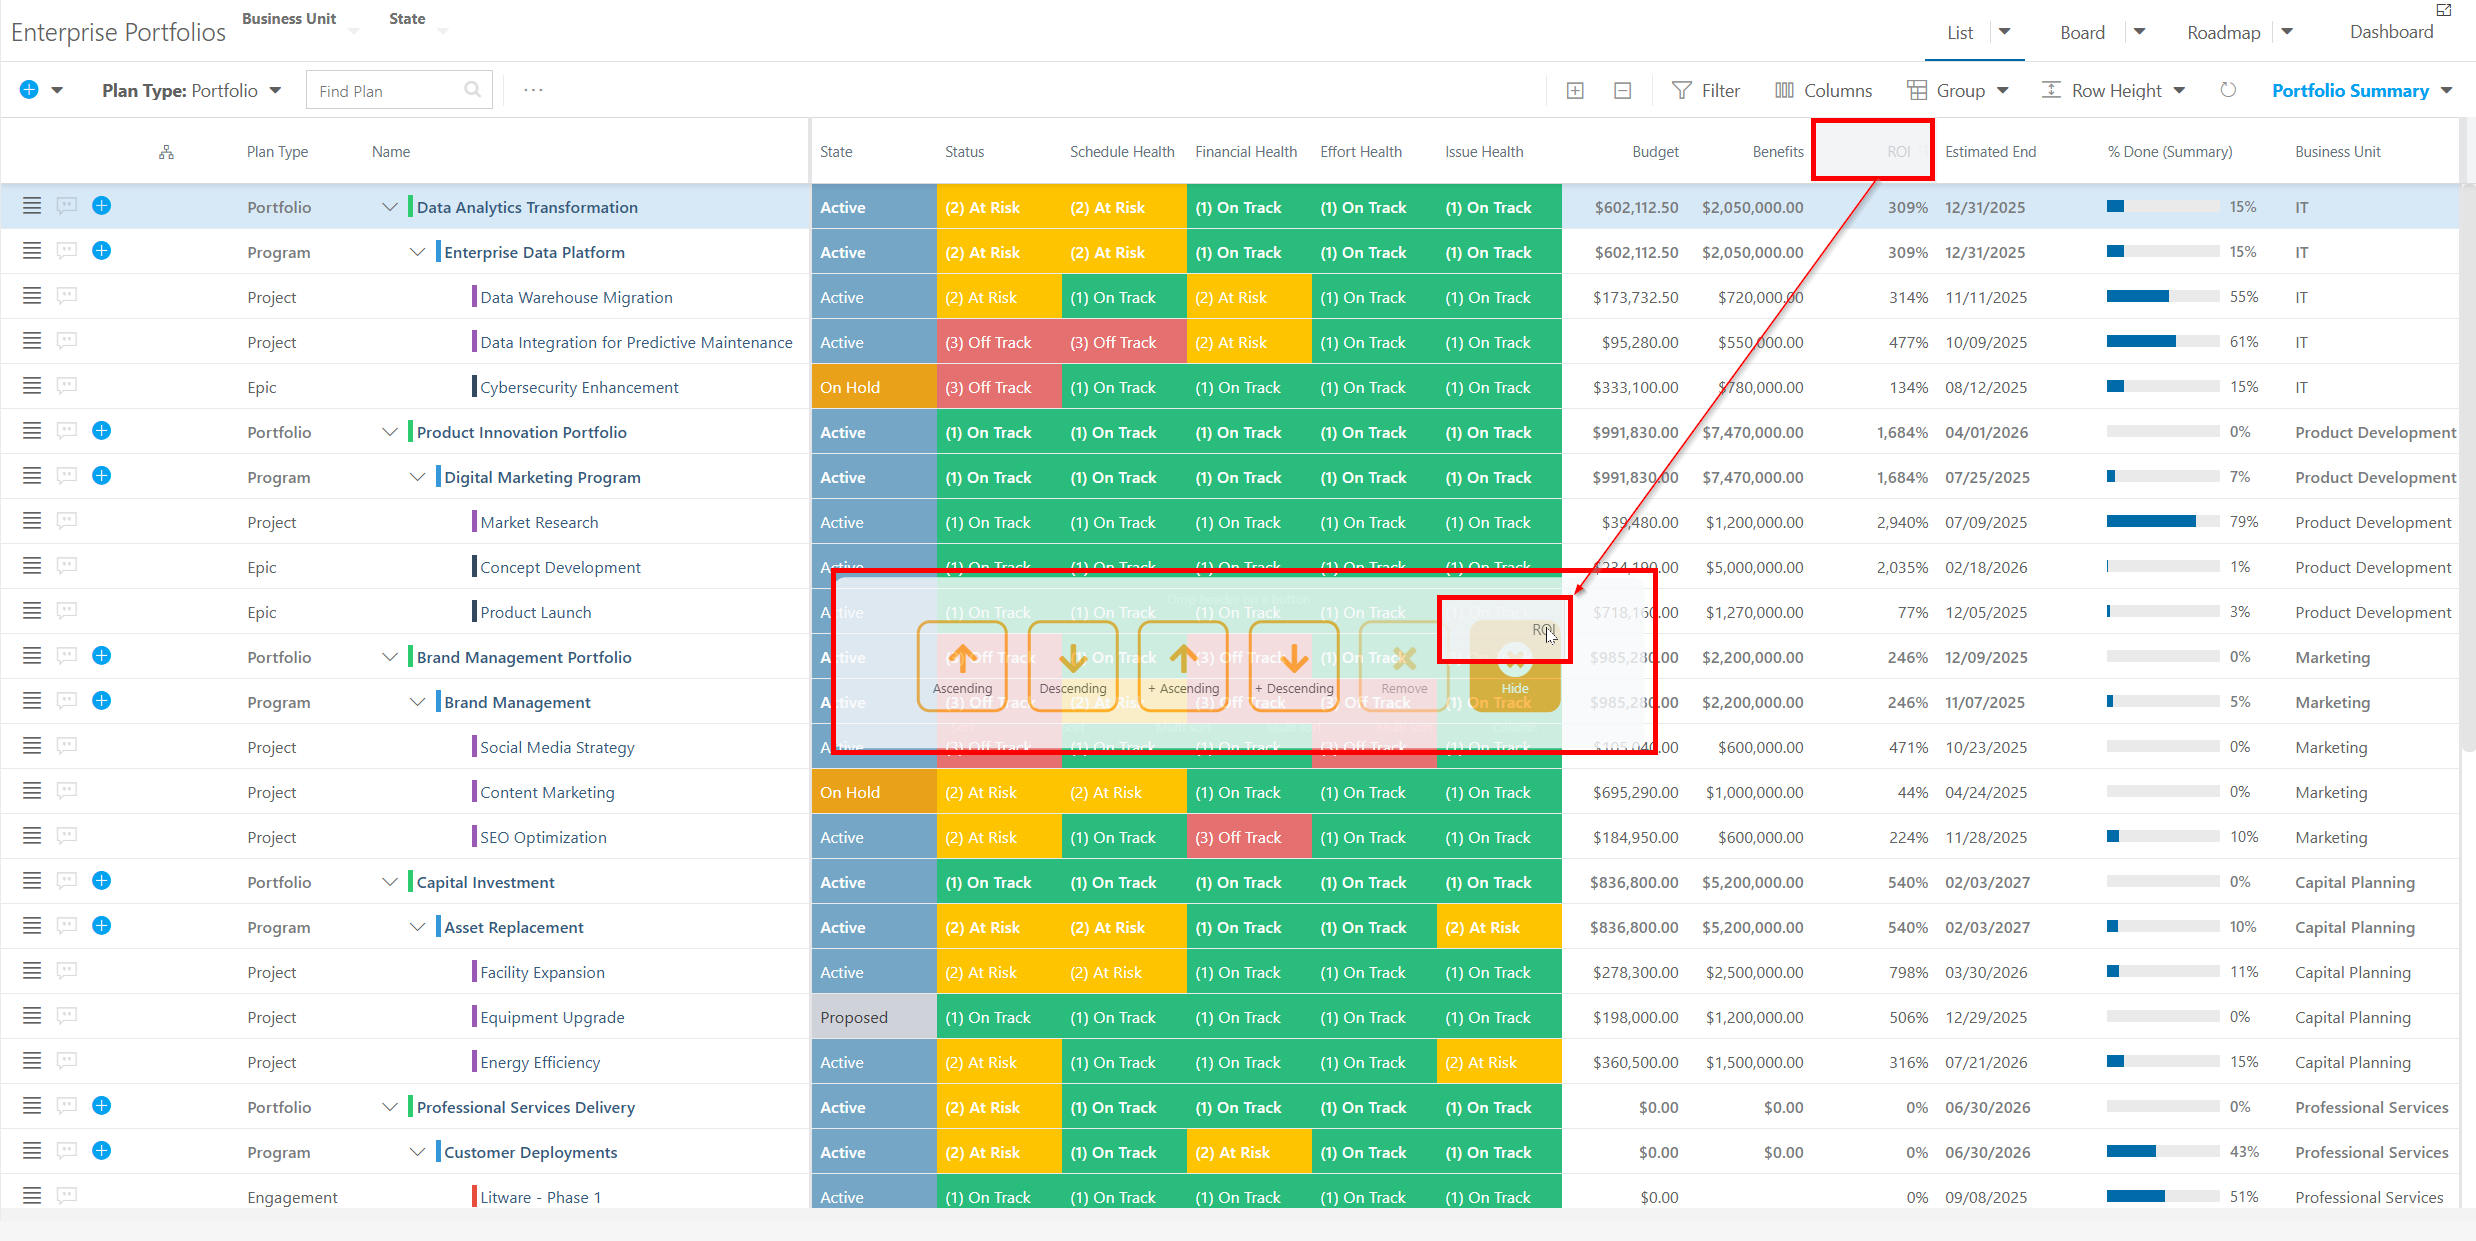Open the Data Warehouse Migration project

point(576,297)
